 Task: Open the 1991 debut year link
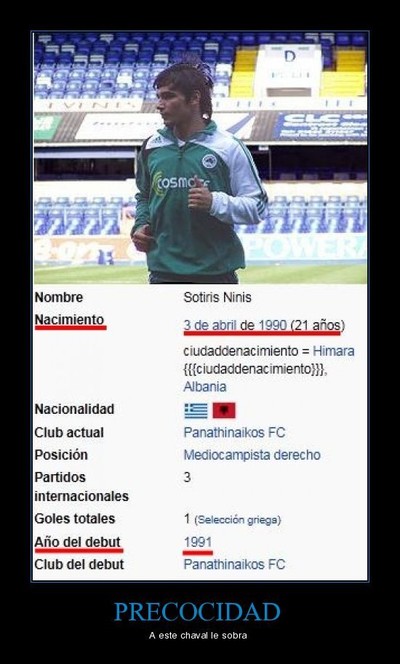198,542
